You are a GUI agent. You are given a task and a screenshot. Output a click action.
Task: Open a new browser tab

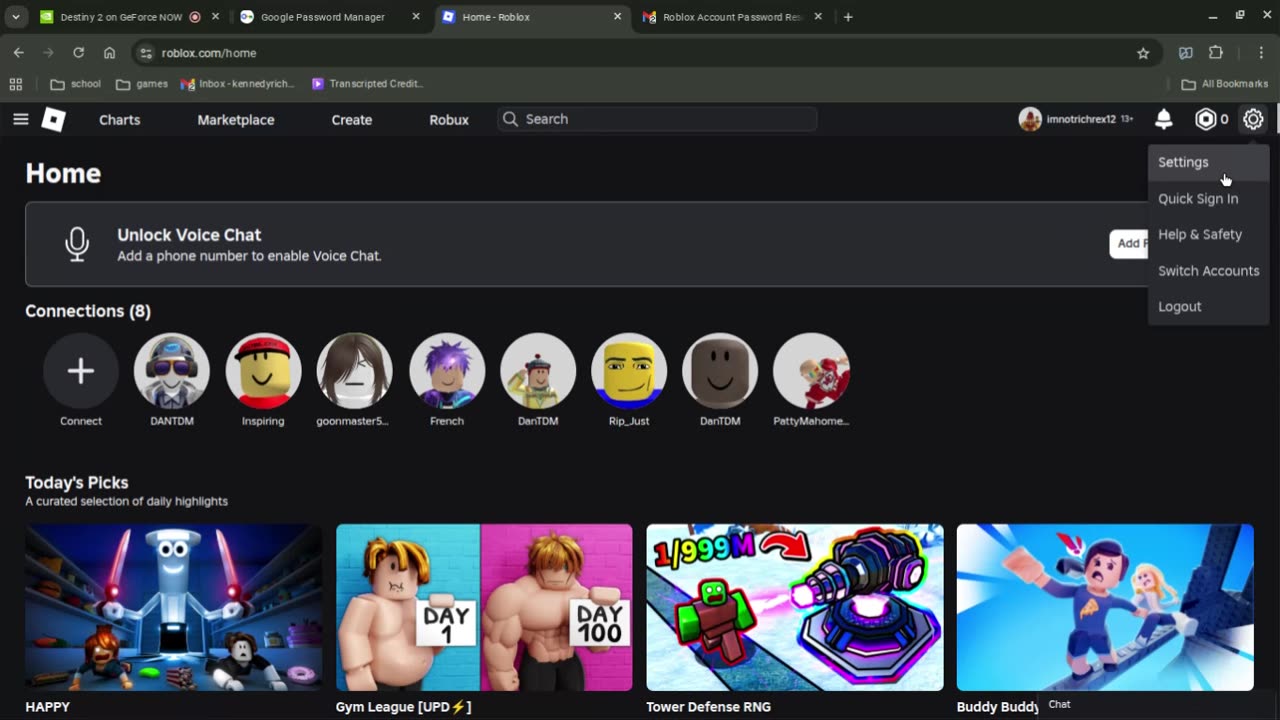pos(848,17)
